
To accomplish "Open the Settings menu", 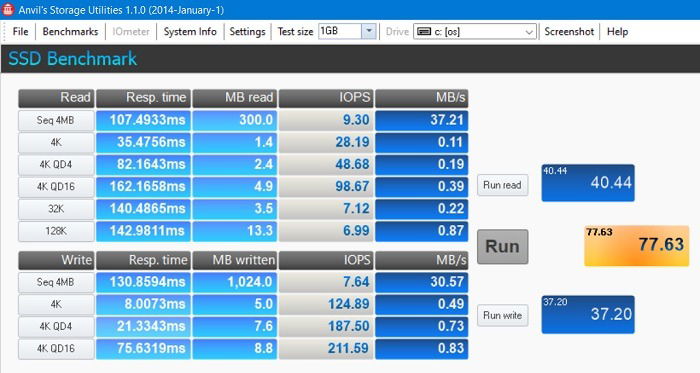I will [x=247, y=32].
